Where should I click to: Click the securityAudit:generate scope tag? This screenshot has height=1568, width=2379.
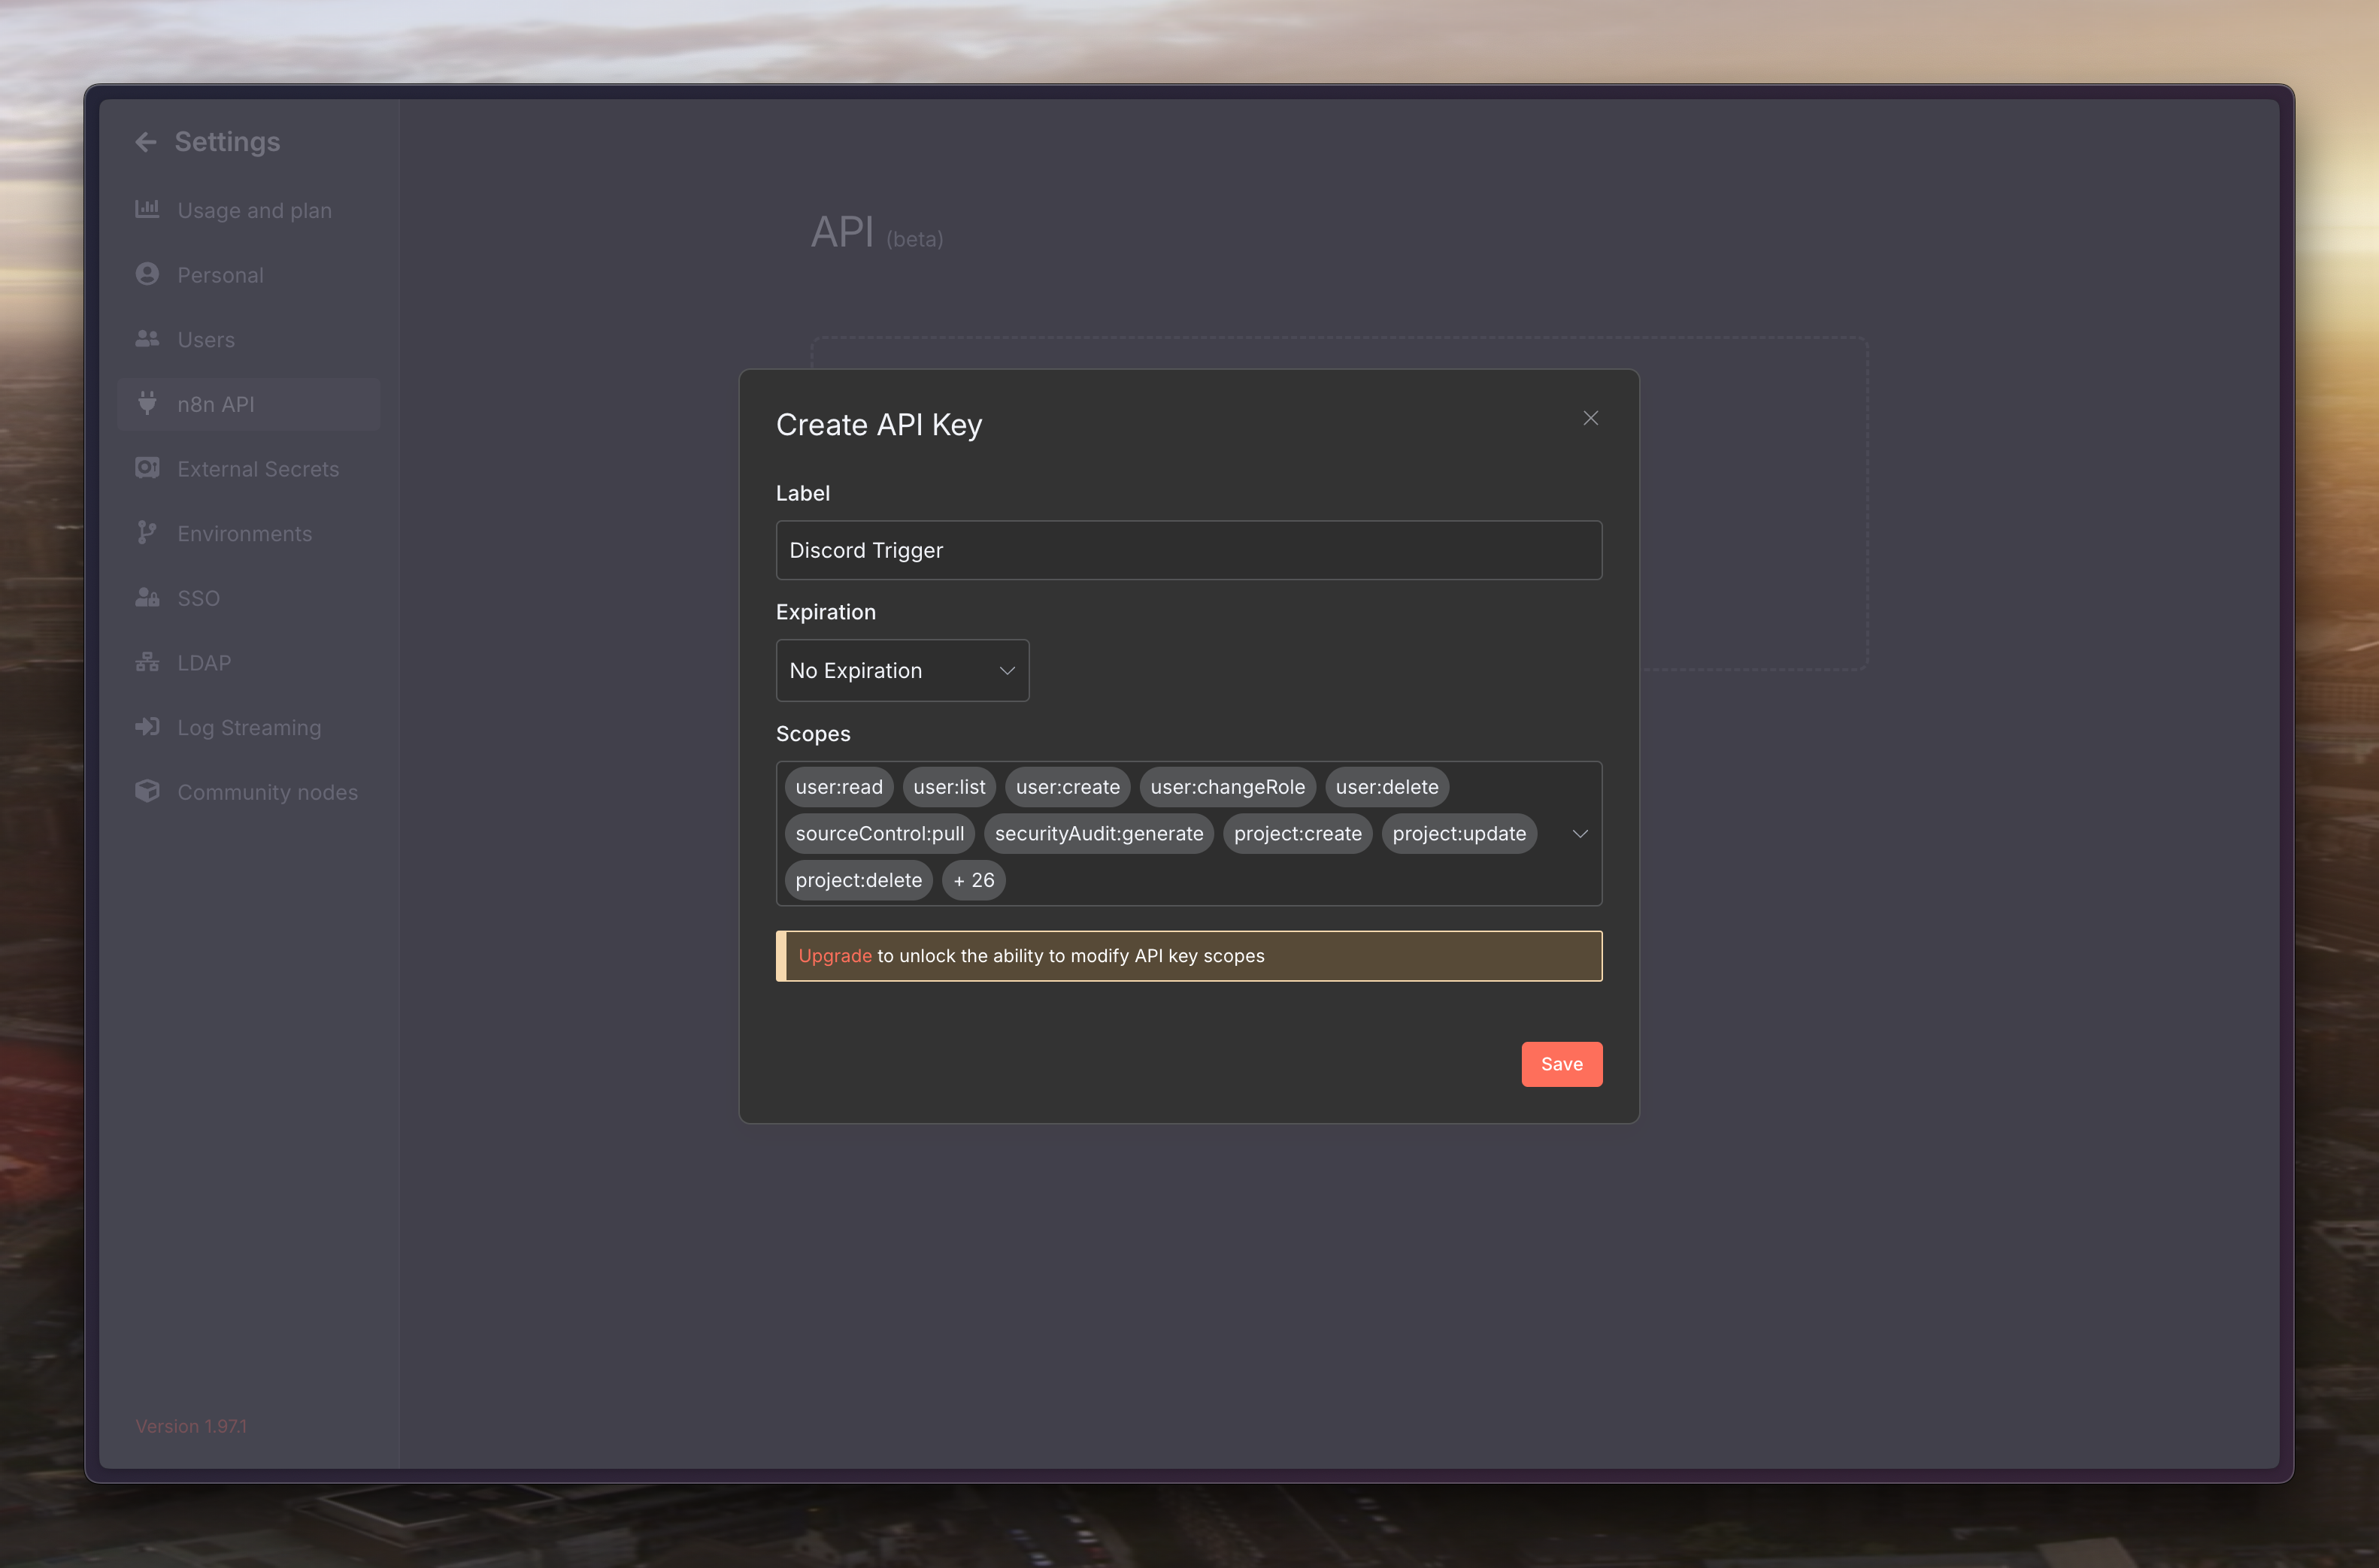point(1098,833)
